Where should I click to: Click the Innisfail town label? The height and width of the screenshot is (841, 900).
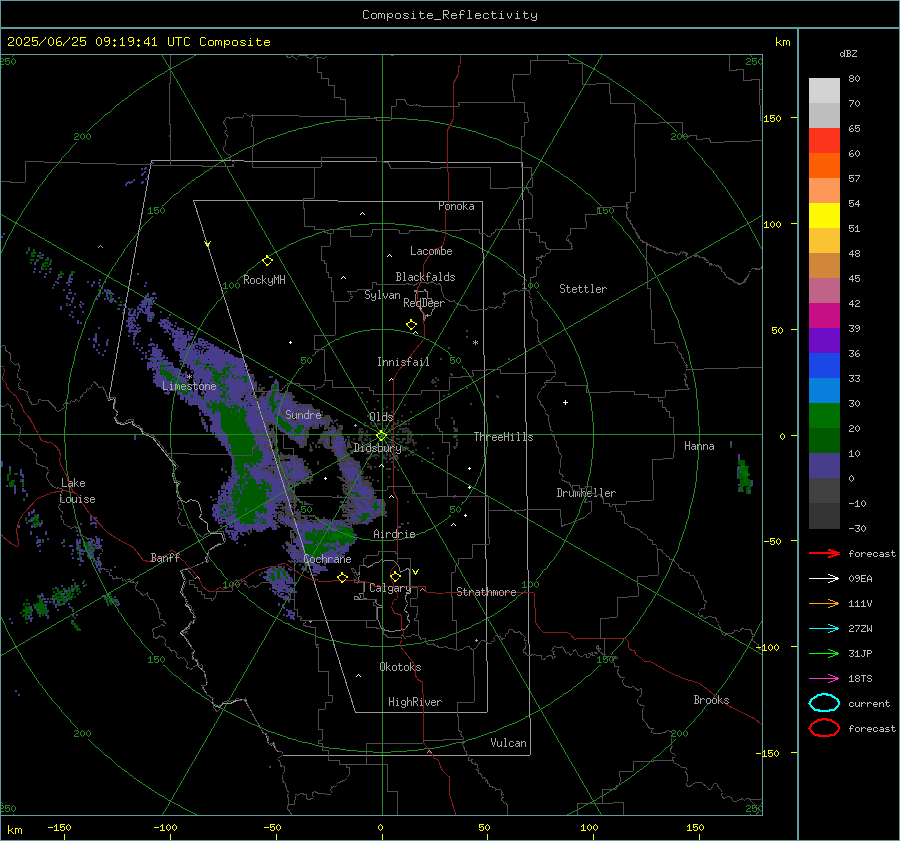click(x=403, y=362)
